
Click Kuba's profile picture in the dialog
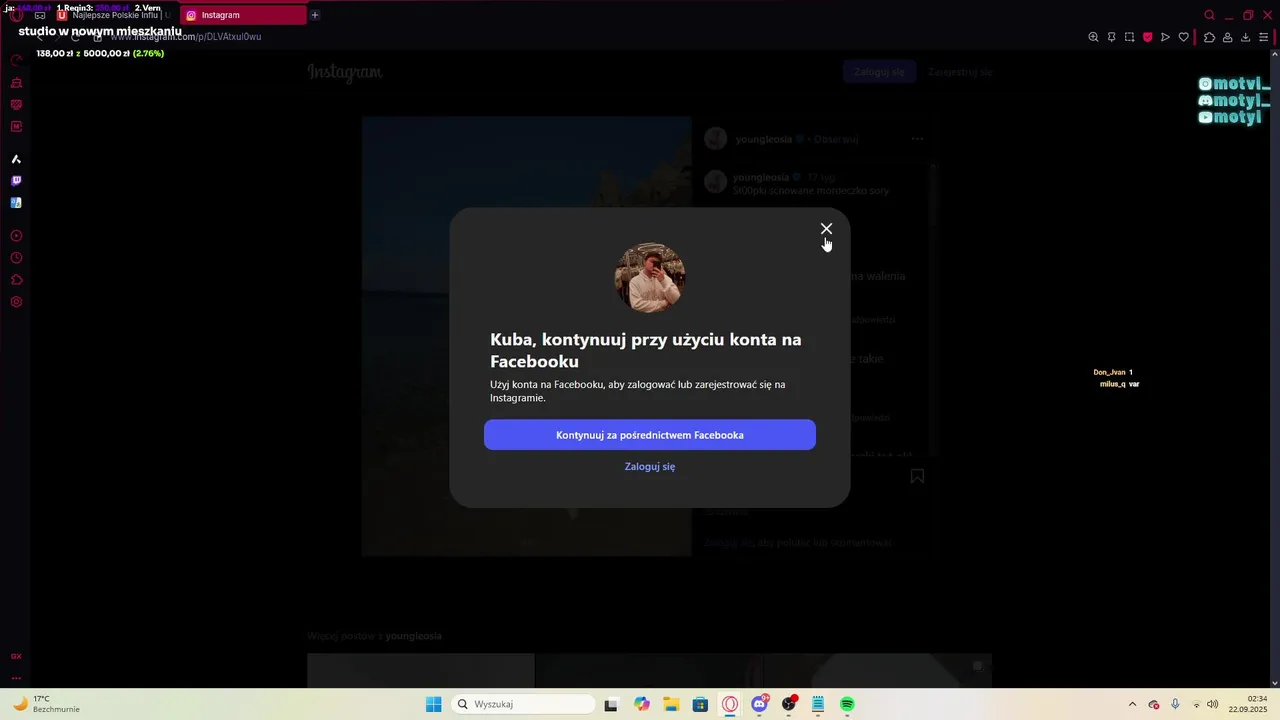click(x=650, y=278)
